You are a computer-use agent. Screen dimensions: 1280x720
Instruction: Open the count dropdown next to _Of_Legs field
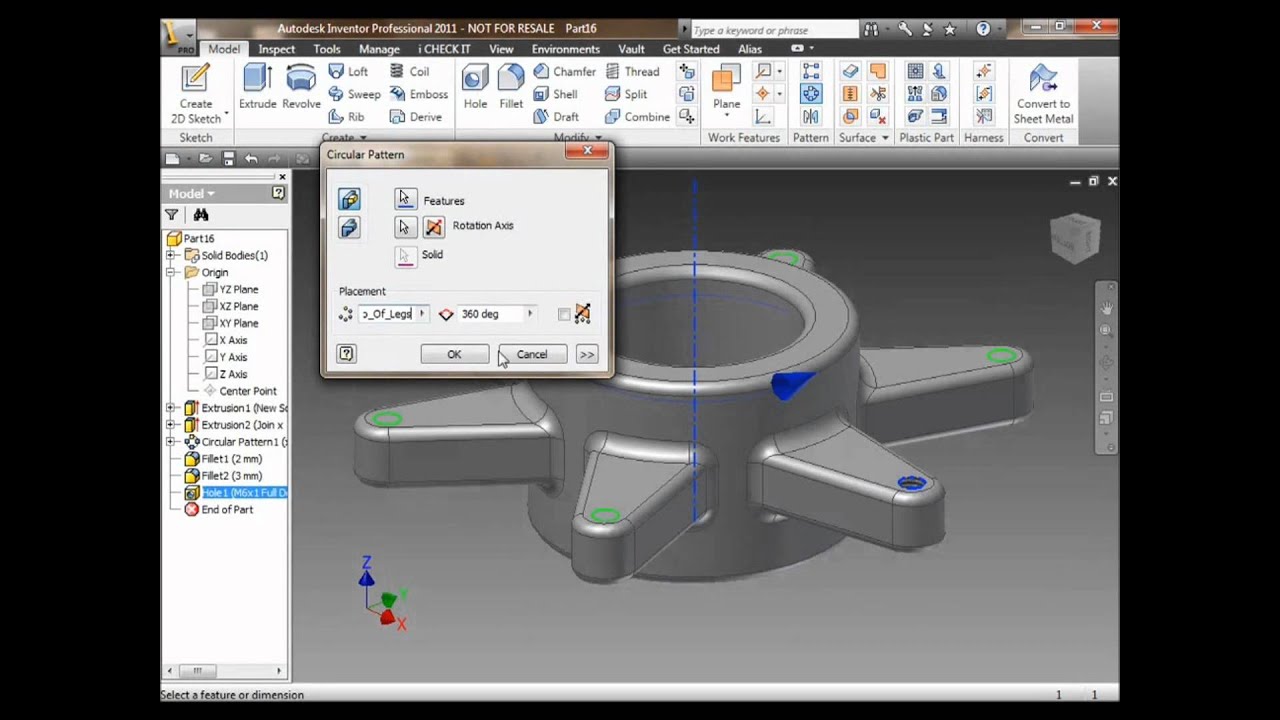[421, 314]
